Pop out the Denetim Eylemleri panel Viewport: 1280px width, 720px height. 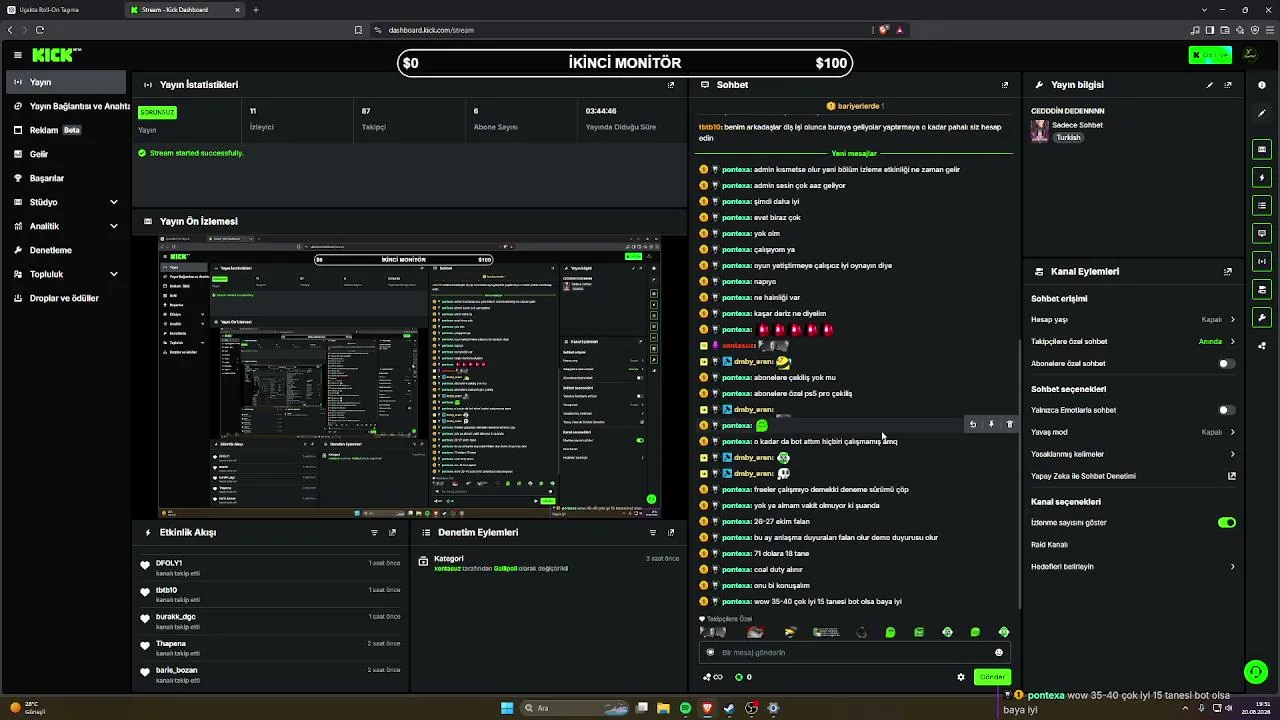click(x=671, y=532)
